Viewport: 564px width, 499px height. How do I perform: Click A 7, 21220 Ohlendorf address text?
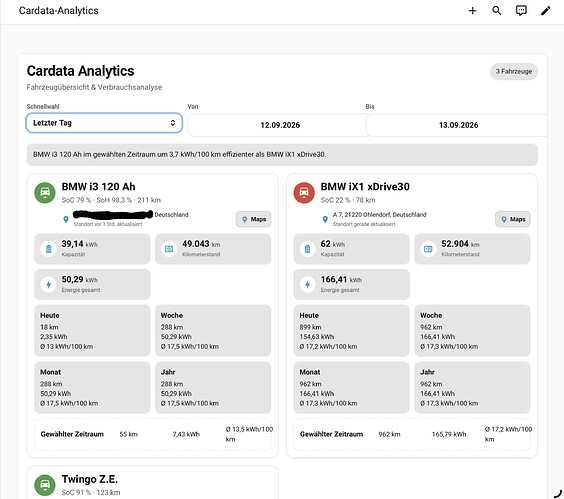[379, 215]
